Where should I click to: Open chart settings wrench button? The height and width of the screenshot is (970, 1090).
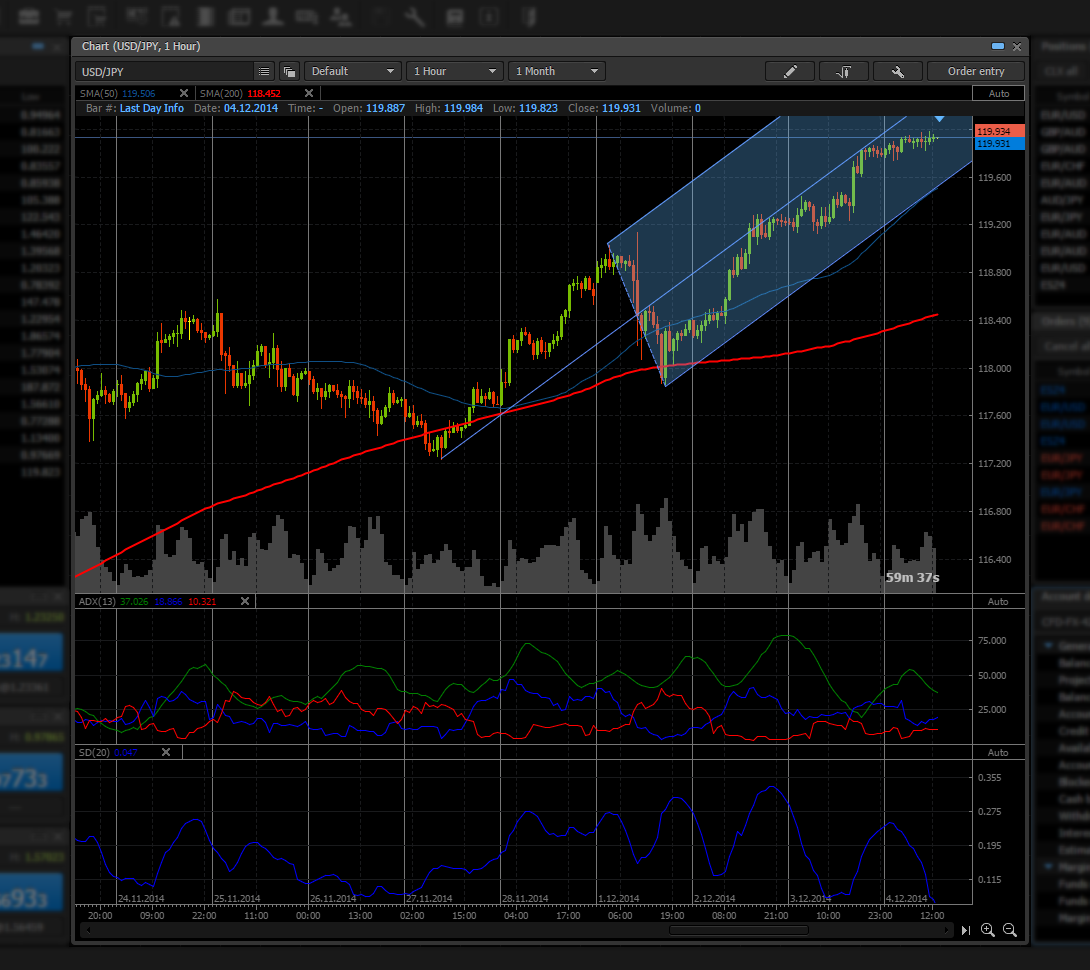[897, 71]
